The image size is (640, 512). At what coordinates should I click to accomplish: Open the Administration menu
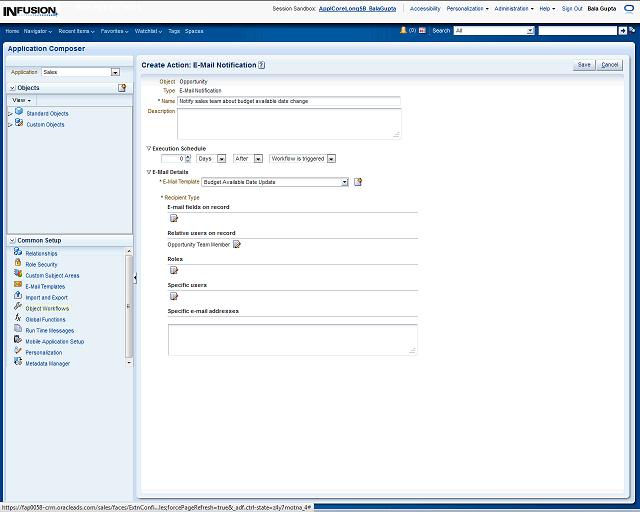[x=514, y=8]
